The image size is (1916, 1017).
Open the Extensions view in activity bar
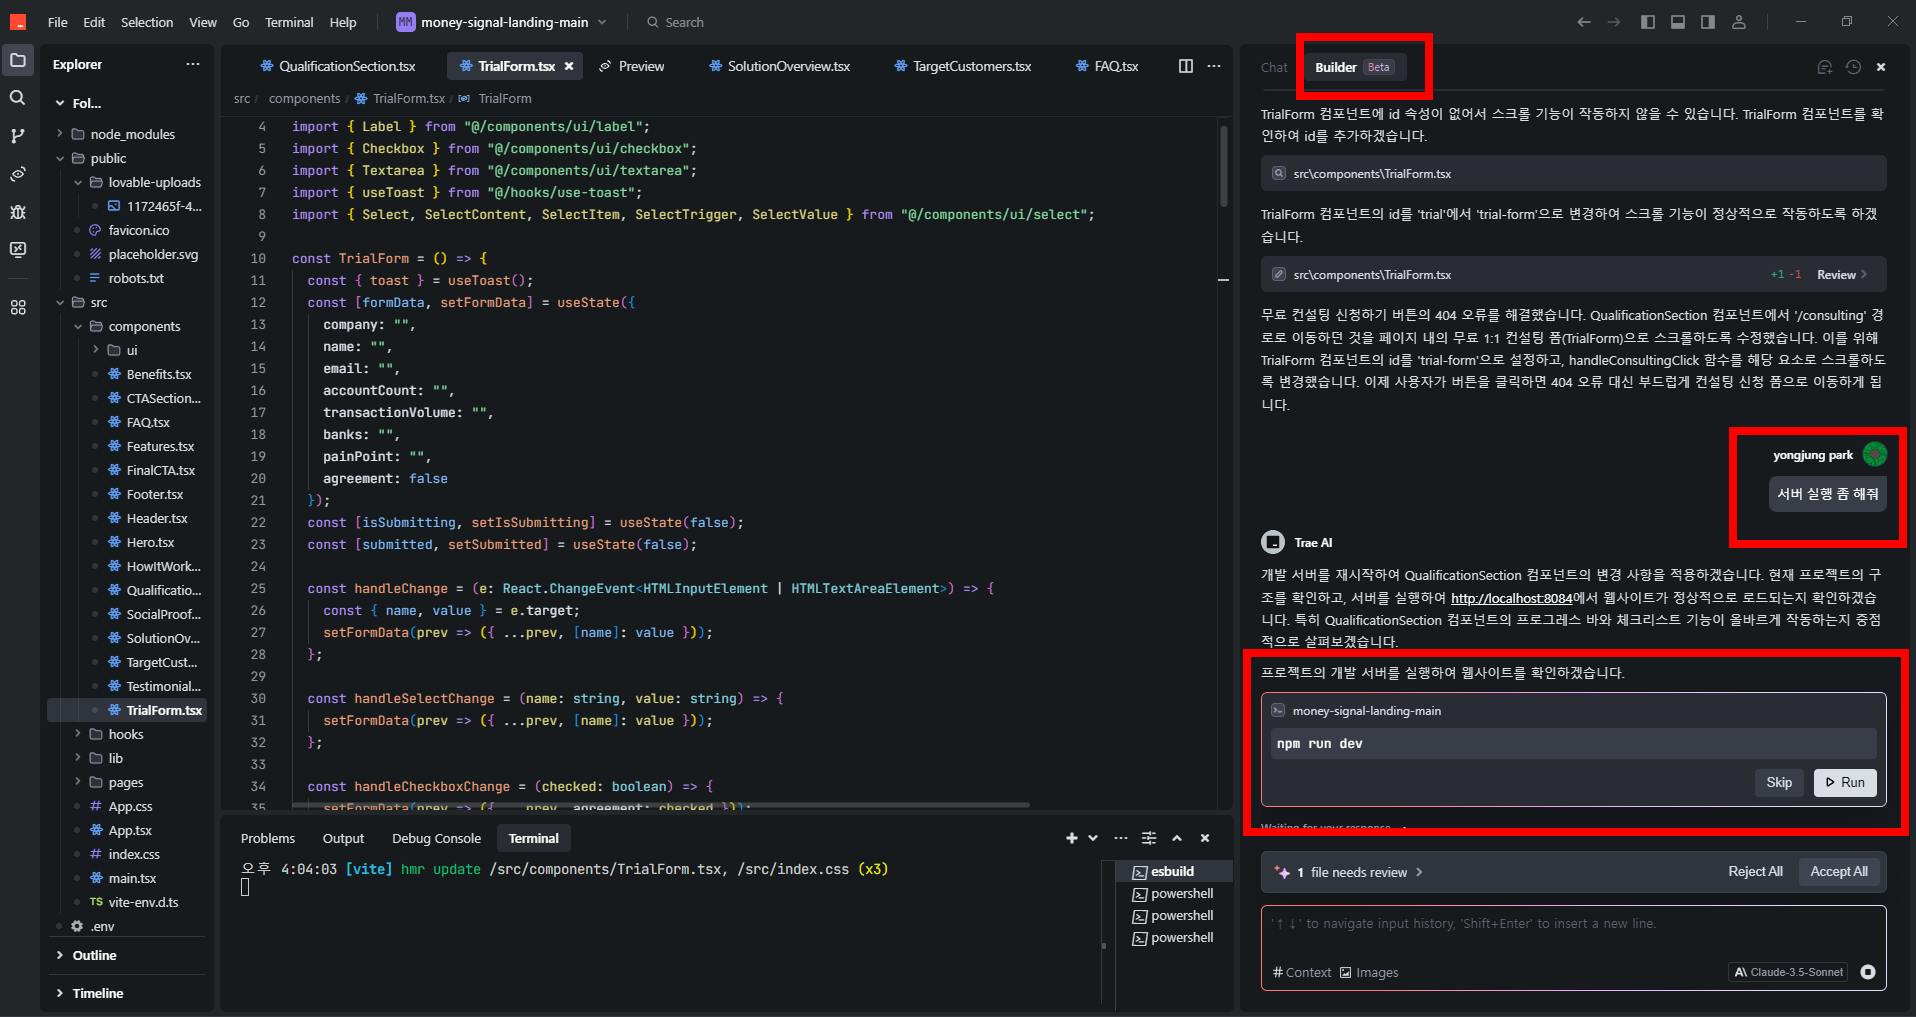(x=18, y=308)
